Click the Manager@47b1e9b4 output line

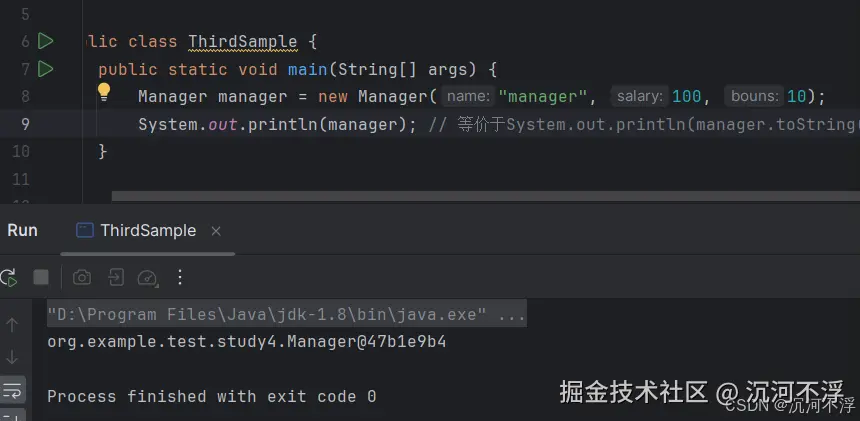(x=247, y=342)
